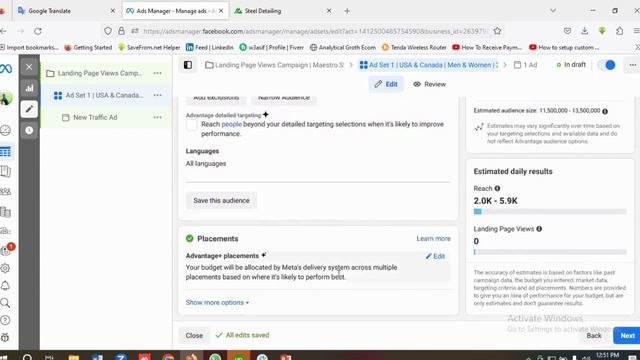Bookmark this page with star icon
The image size is (640, 360).
[x=497, y=31]
